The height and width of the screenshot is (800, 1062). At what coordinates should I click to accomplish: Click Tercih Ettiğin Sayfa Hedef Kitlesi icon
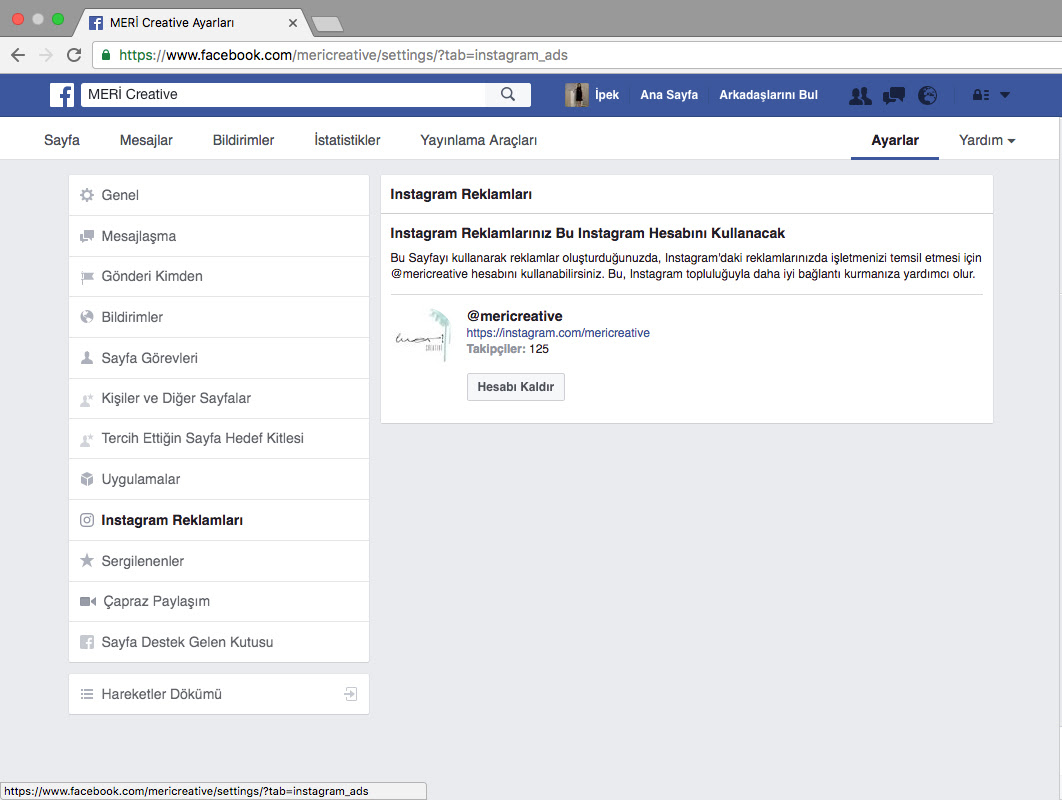(x=87, y=439)
